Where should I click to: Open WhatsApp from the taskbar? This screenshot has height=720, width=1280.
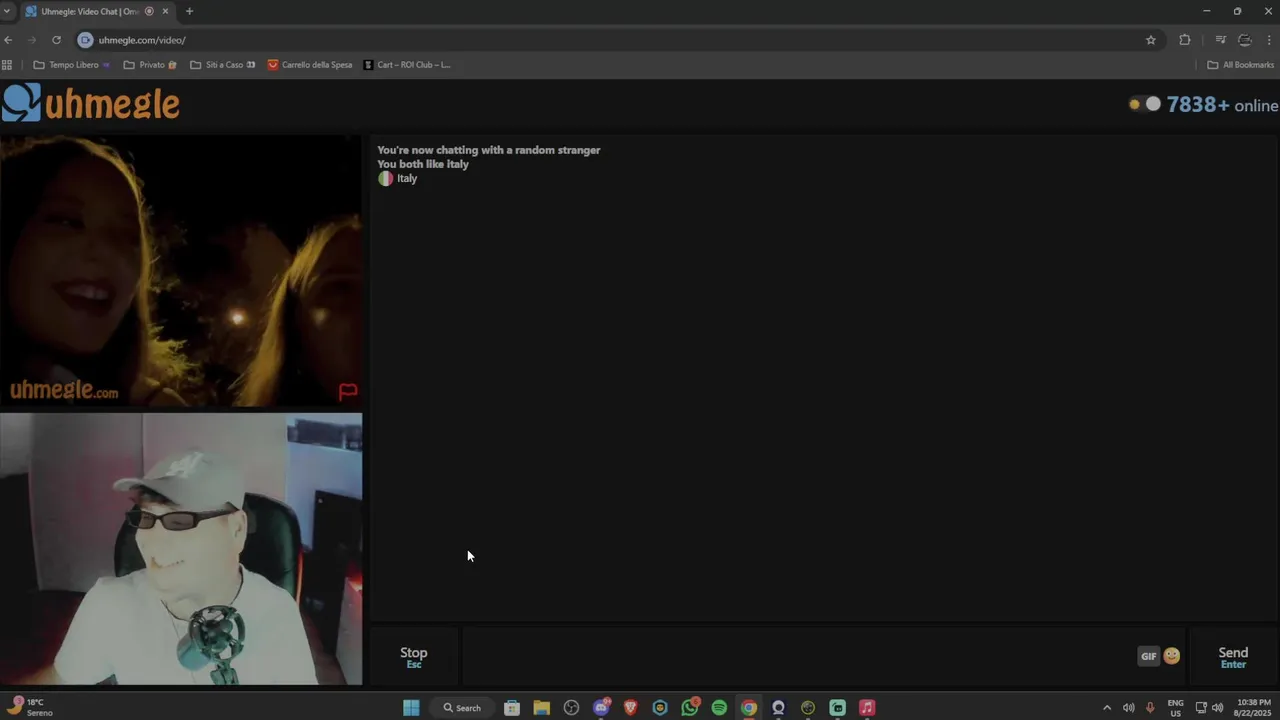pyautogui.click(x=689, y=708)
